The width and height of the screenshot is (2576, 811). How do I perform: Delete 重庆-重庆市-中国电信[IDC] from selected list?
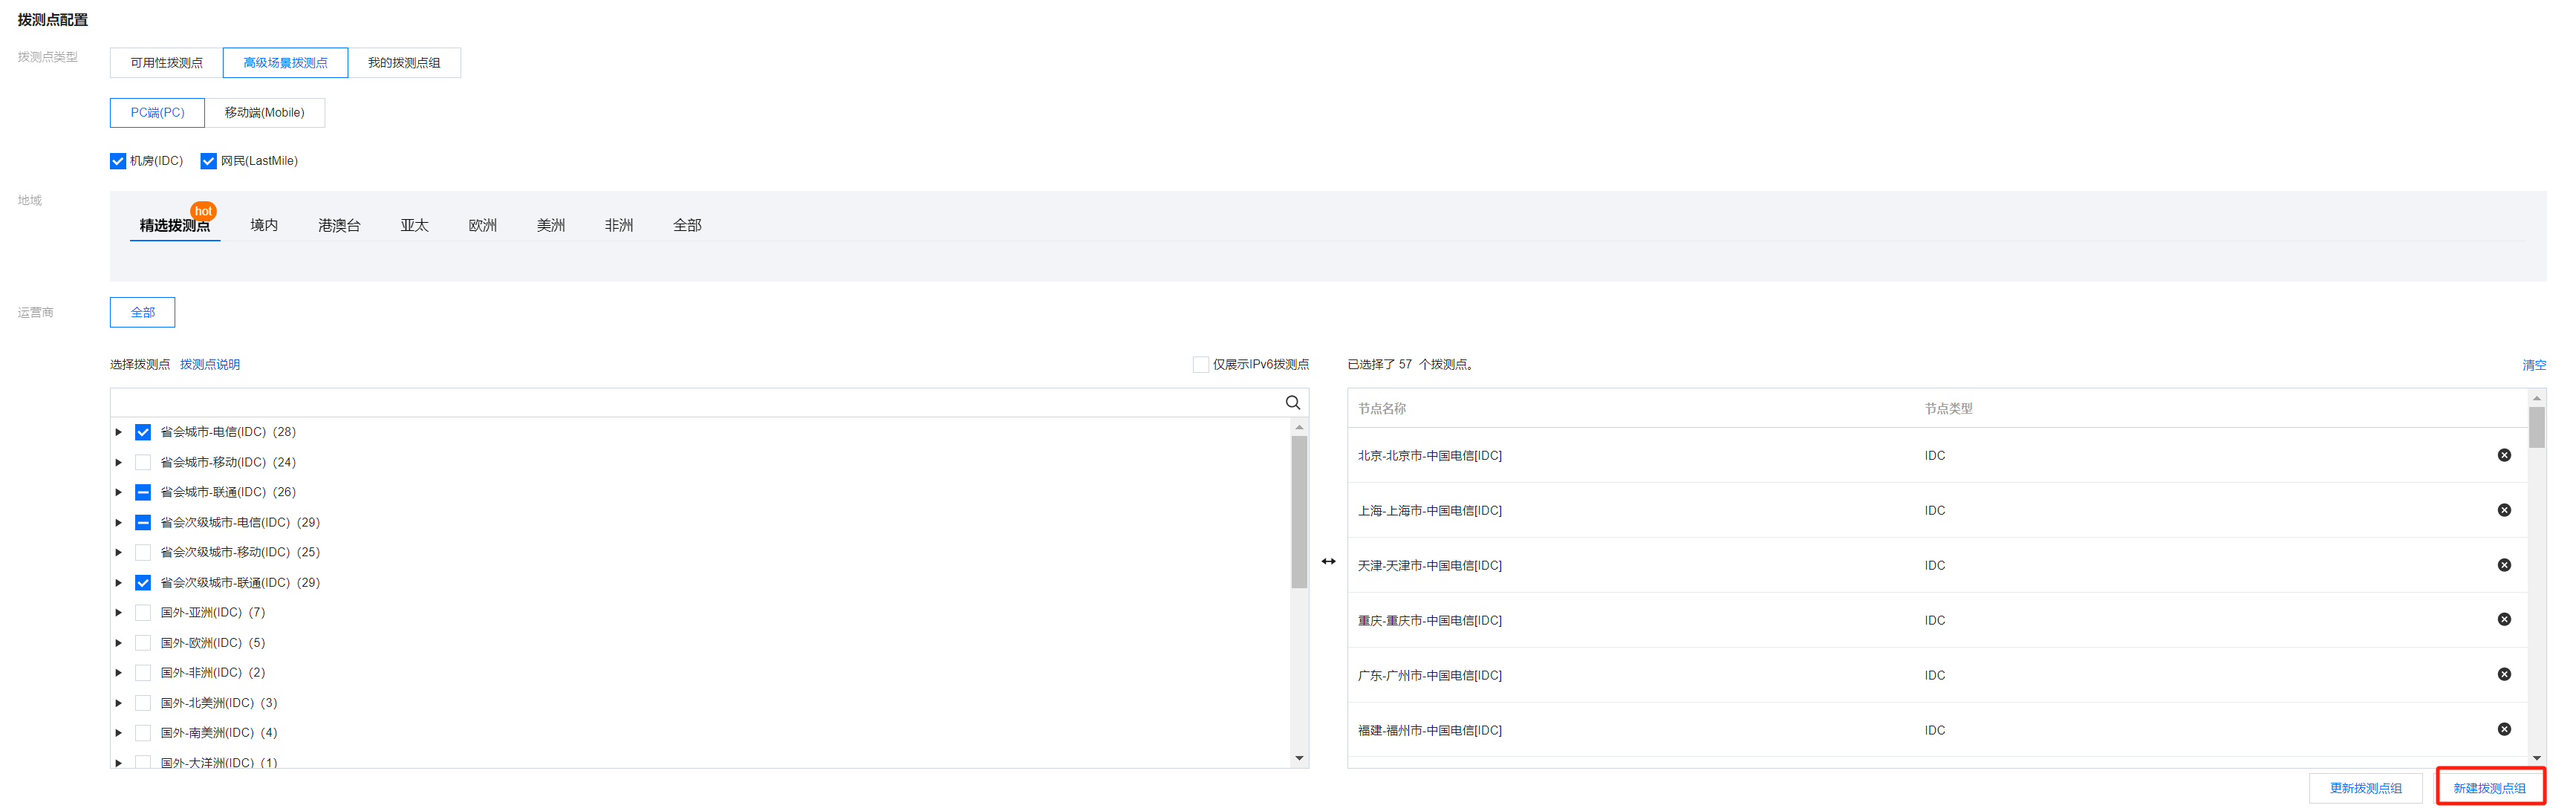coord(2503,619)
